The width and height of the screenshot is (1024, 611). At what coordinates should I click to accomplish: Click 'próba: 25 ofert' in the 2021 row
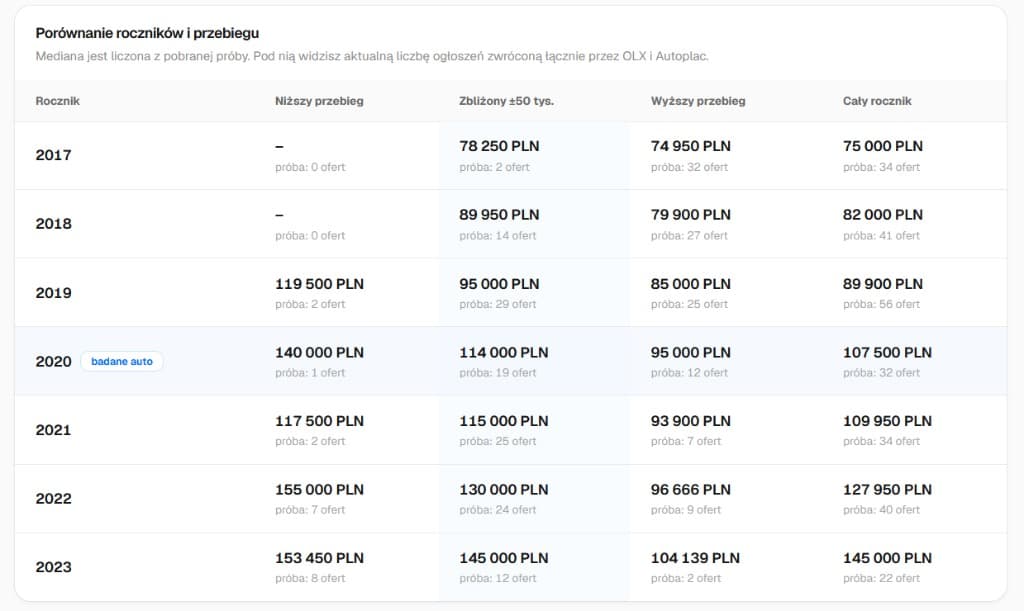[x=497, y=441]
